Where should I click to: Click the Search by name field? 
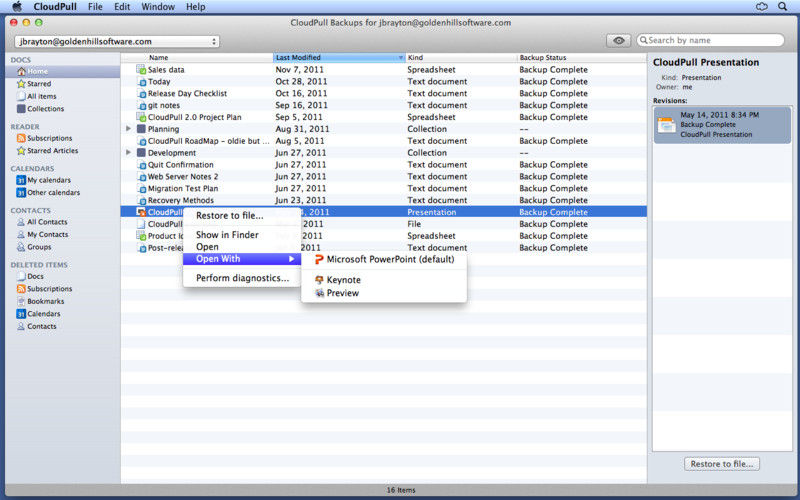[x=710, y=40]
